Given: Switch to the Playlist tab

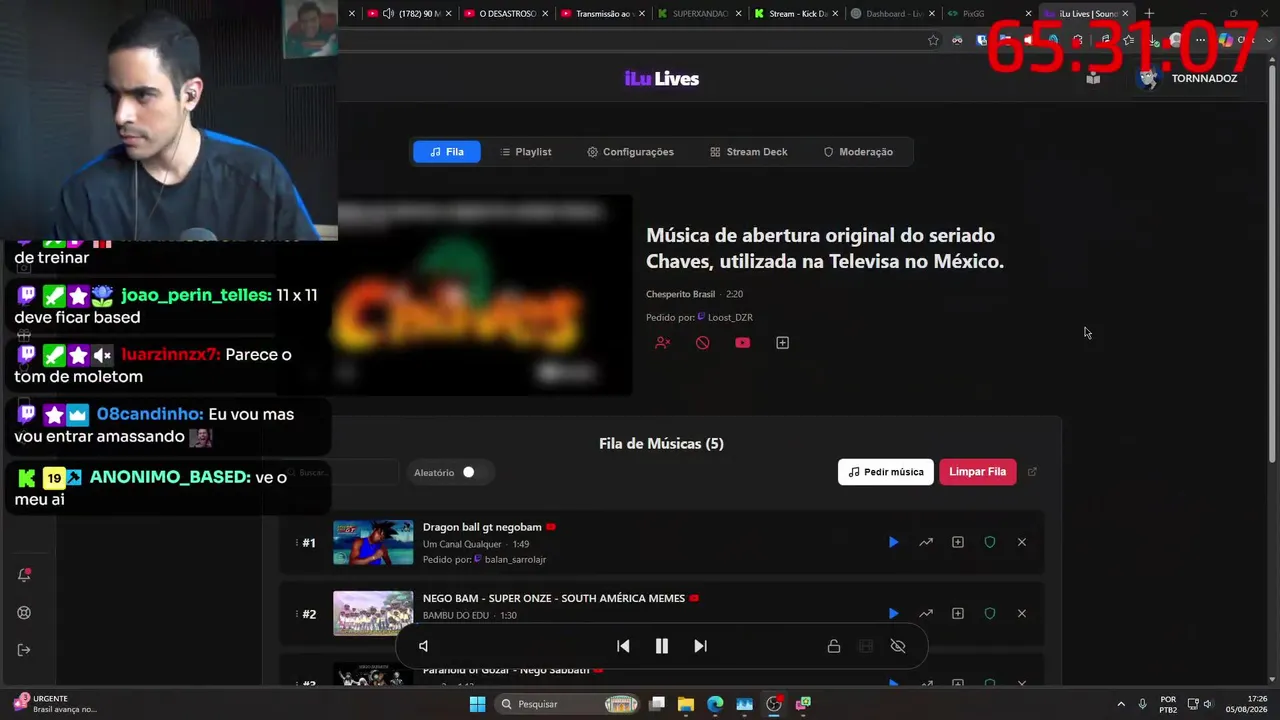Looking at the screenshot, I should [x=526, y=152].
